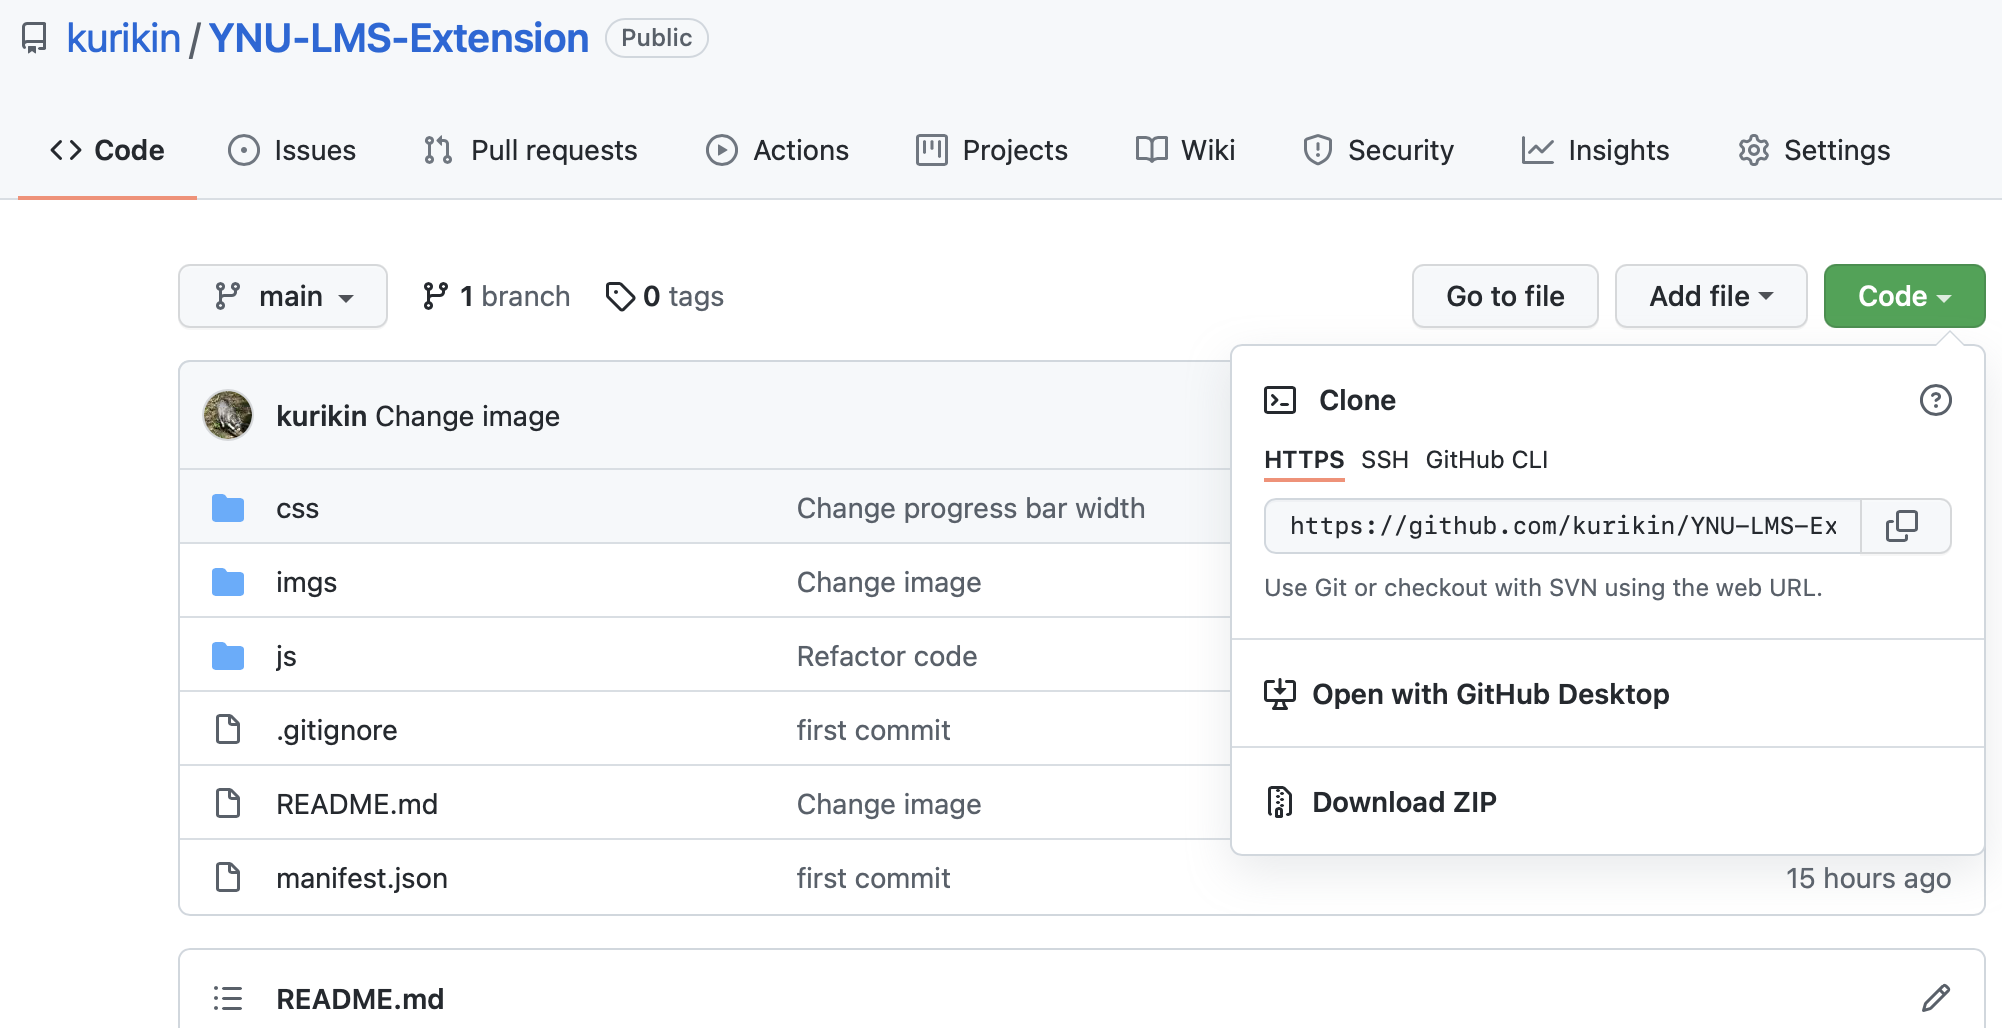
Task: Collapse the green Code dropdown
Action: click(x=1903, y=296)
